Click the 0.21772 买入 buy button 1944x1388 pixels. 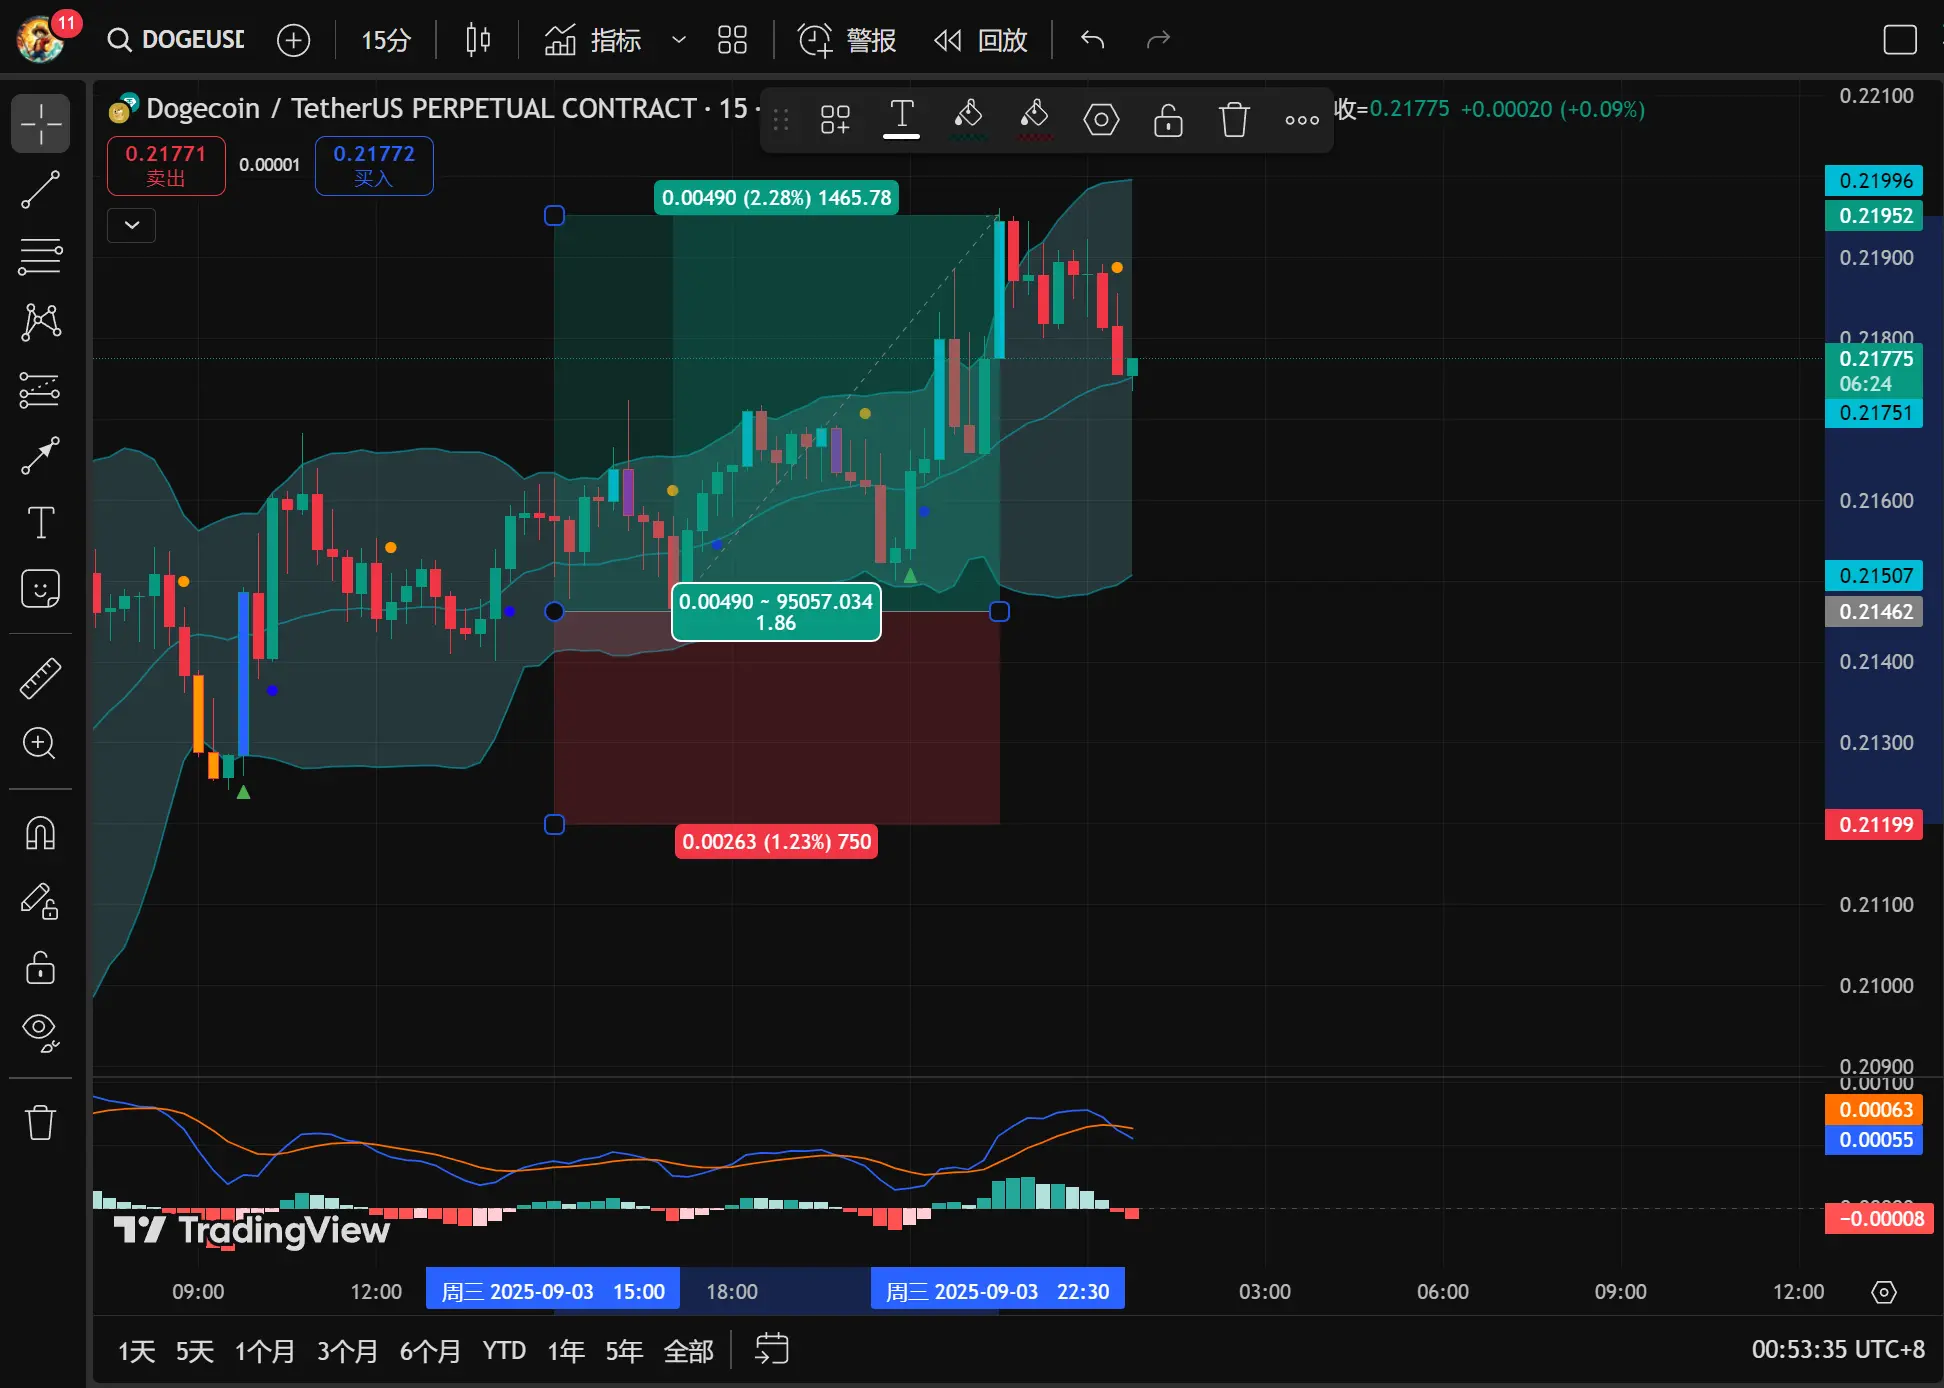(374, 165)
